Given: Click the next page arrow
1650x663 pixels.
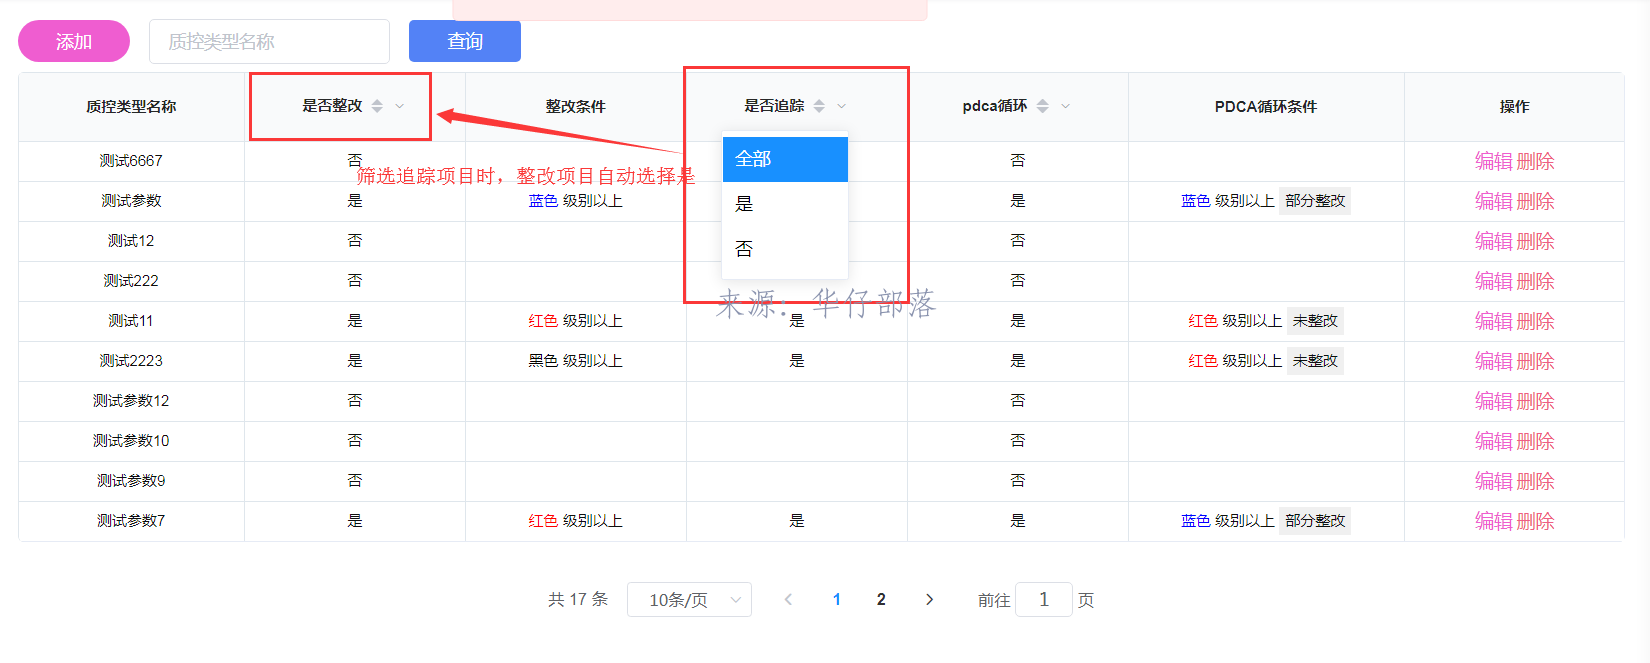Looking at the screenshot, I should pyautogui.click(x=929, y=600).
